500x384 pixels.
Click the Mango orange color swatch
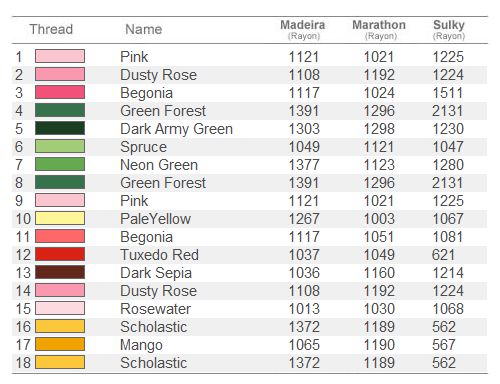pyautogui.click(x=60, y=344)
